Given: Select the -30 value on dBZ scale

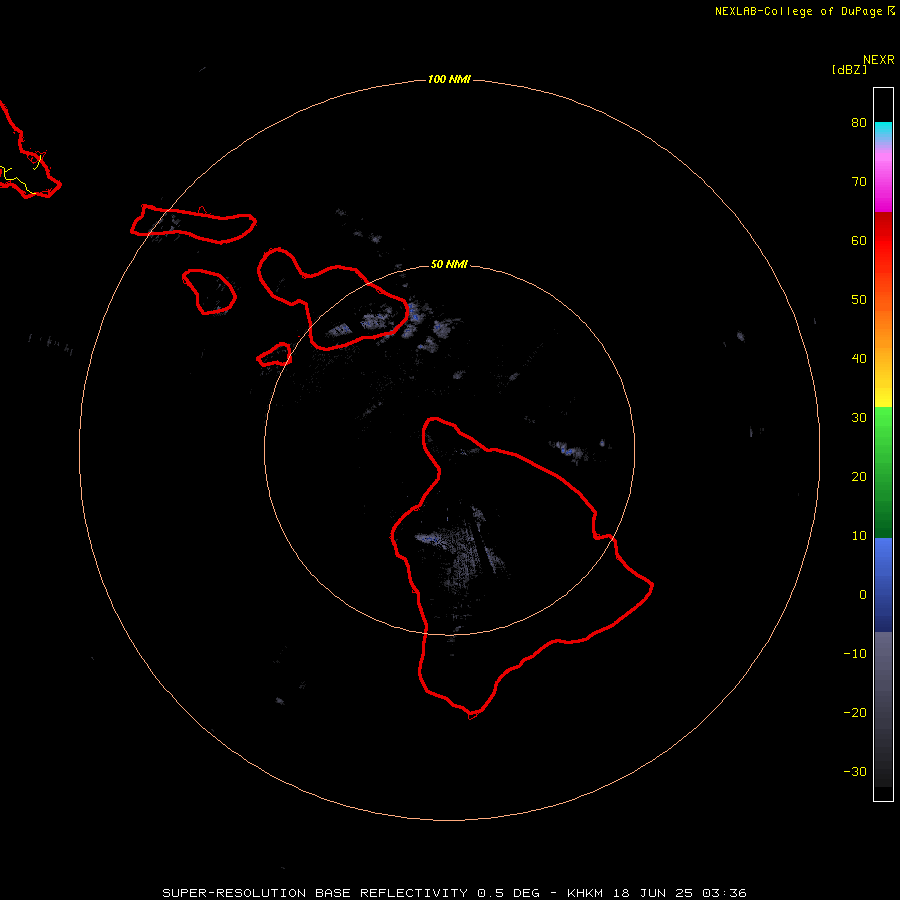Looking at the screenshot, I should coord(855,773).
